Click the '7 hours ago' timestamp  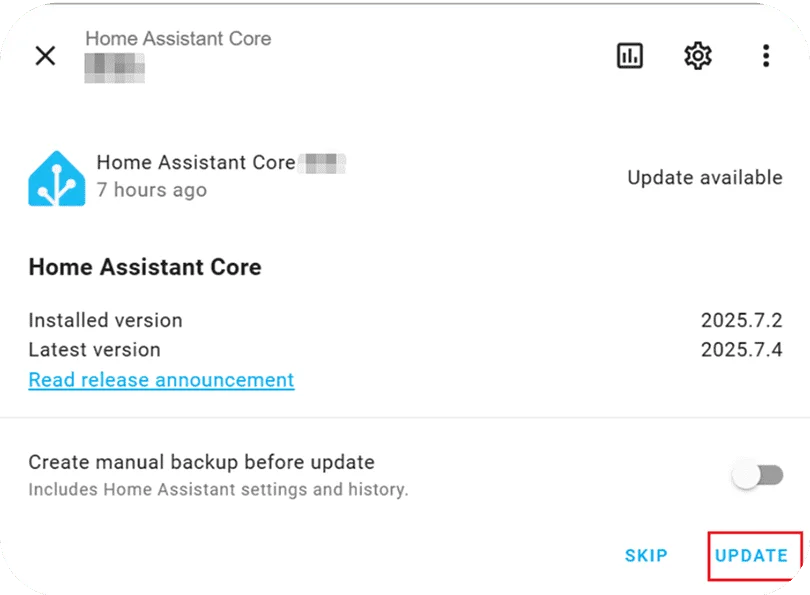pyautogui.click(x=151, y=190)
